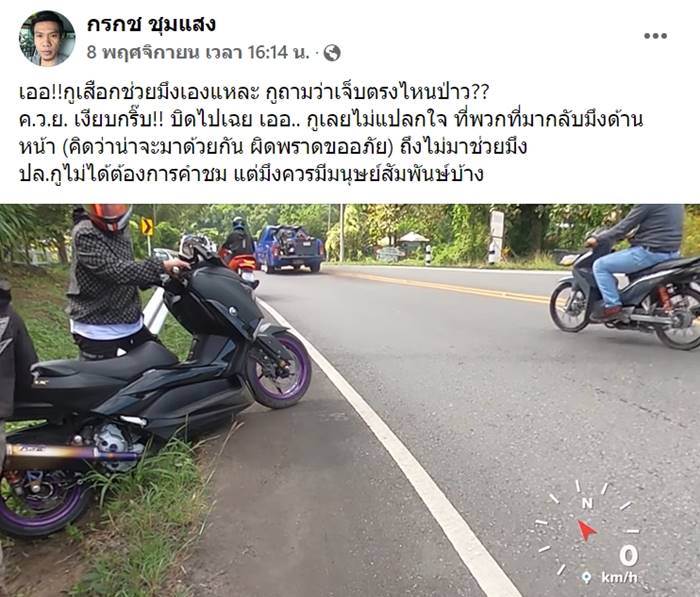This screenshot has width=700, height=597.
Task: Click the first line of post text
Action: [x=254, y=92]
